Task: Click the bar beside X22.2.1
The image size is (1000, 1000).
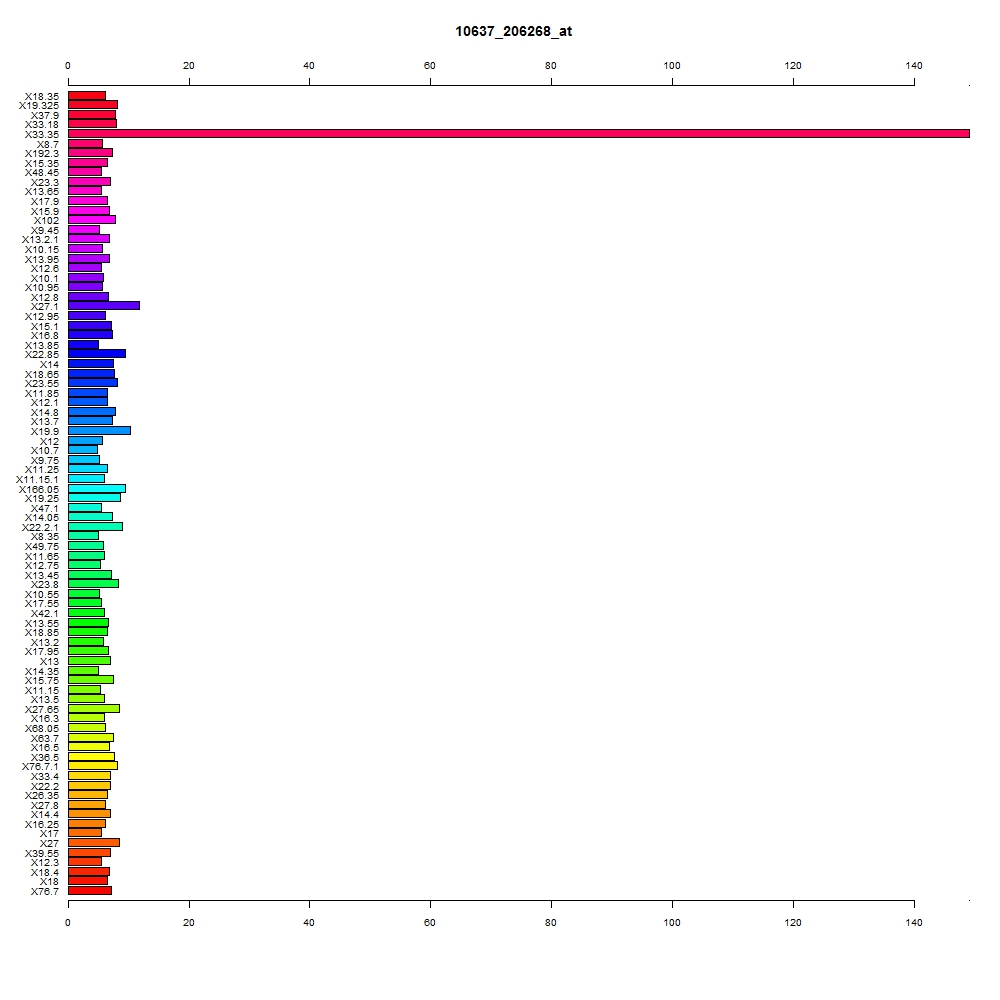Action: point(96,527)
